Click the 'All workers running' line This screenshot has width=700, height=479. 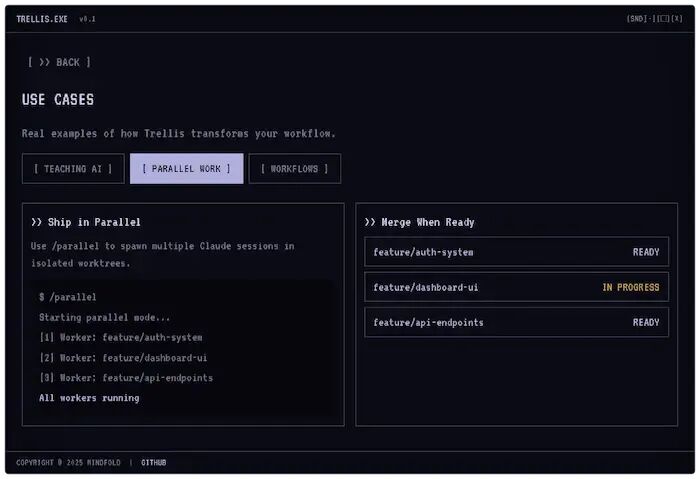[x=89, y=398]
